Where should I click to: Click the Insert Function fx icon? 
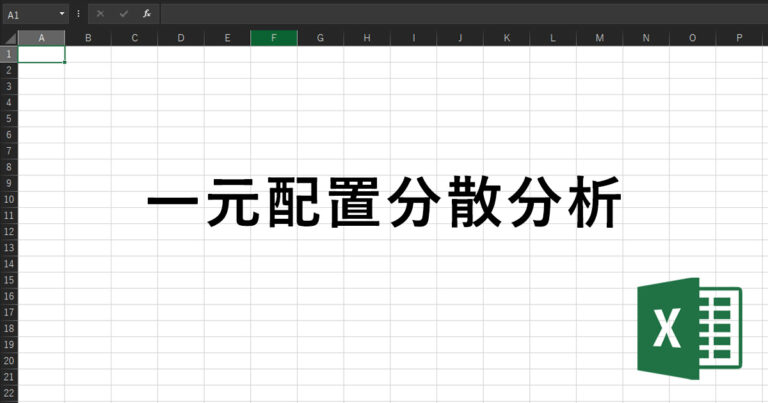(146, 14)
